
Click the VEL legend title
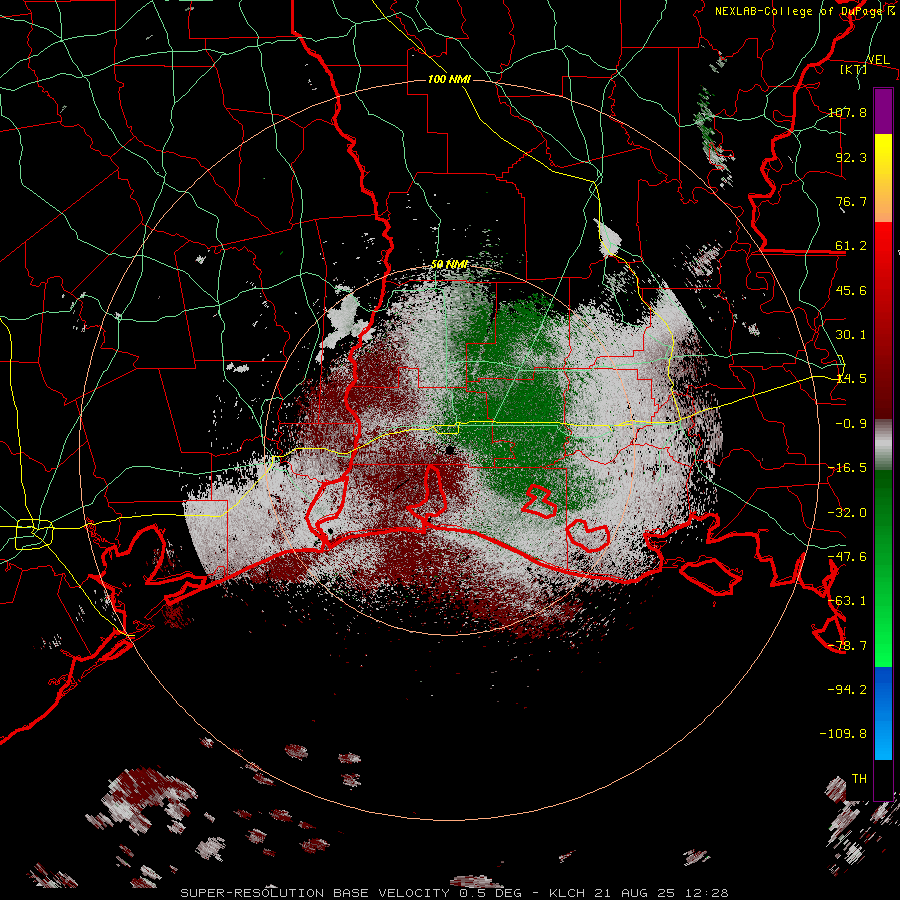878,60
